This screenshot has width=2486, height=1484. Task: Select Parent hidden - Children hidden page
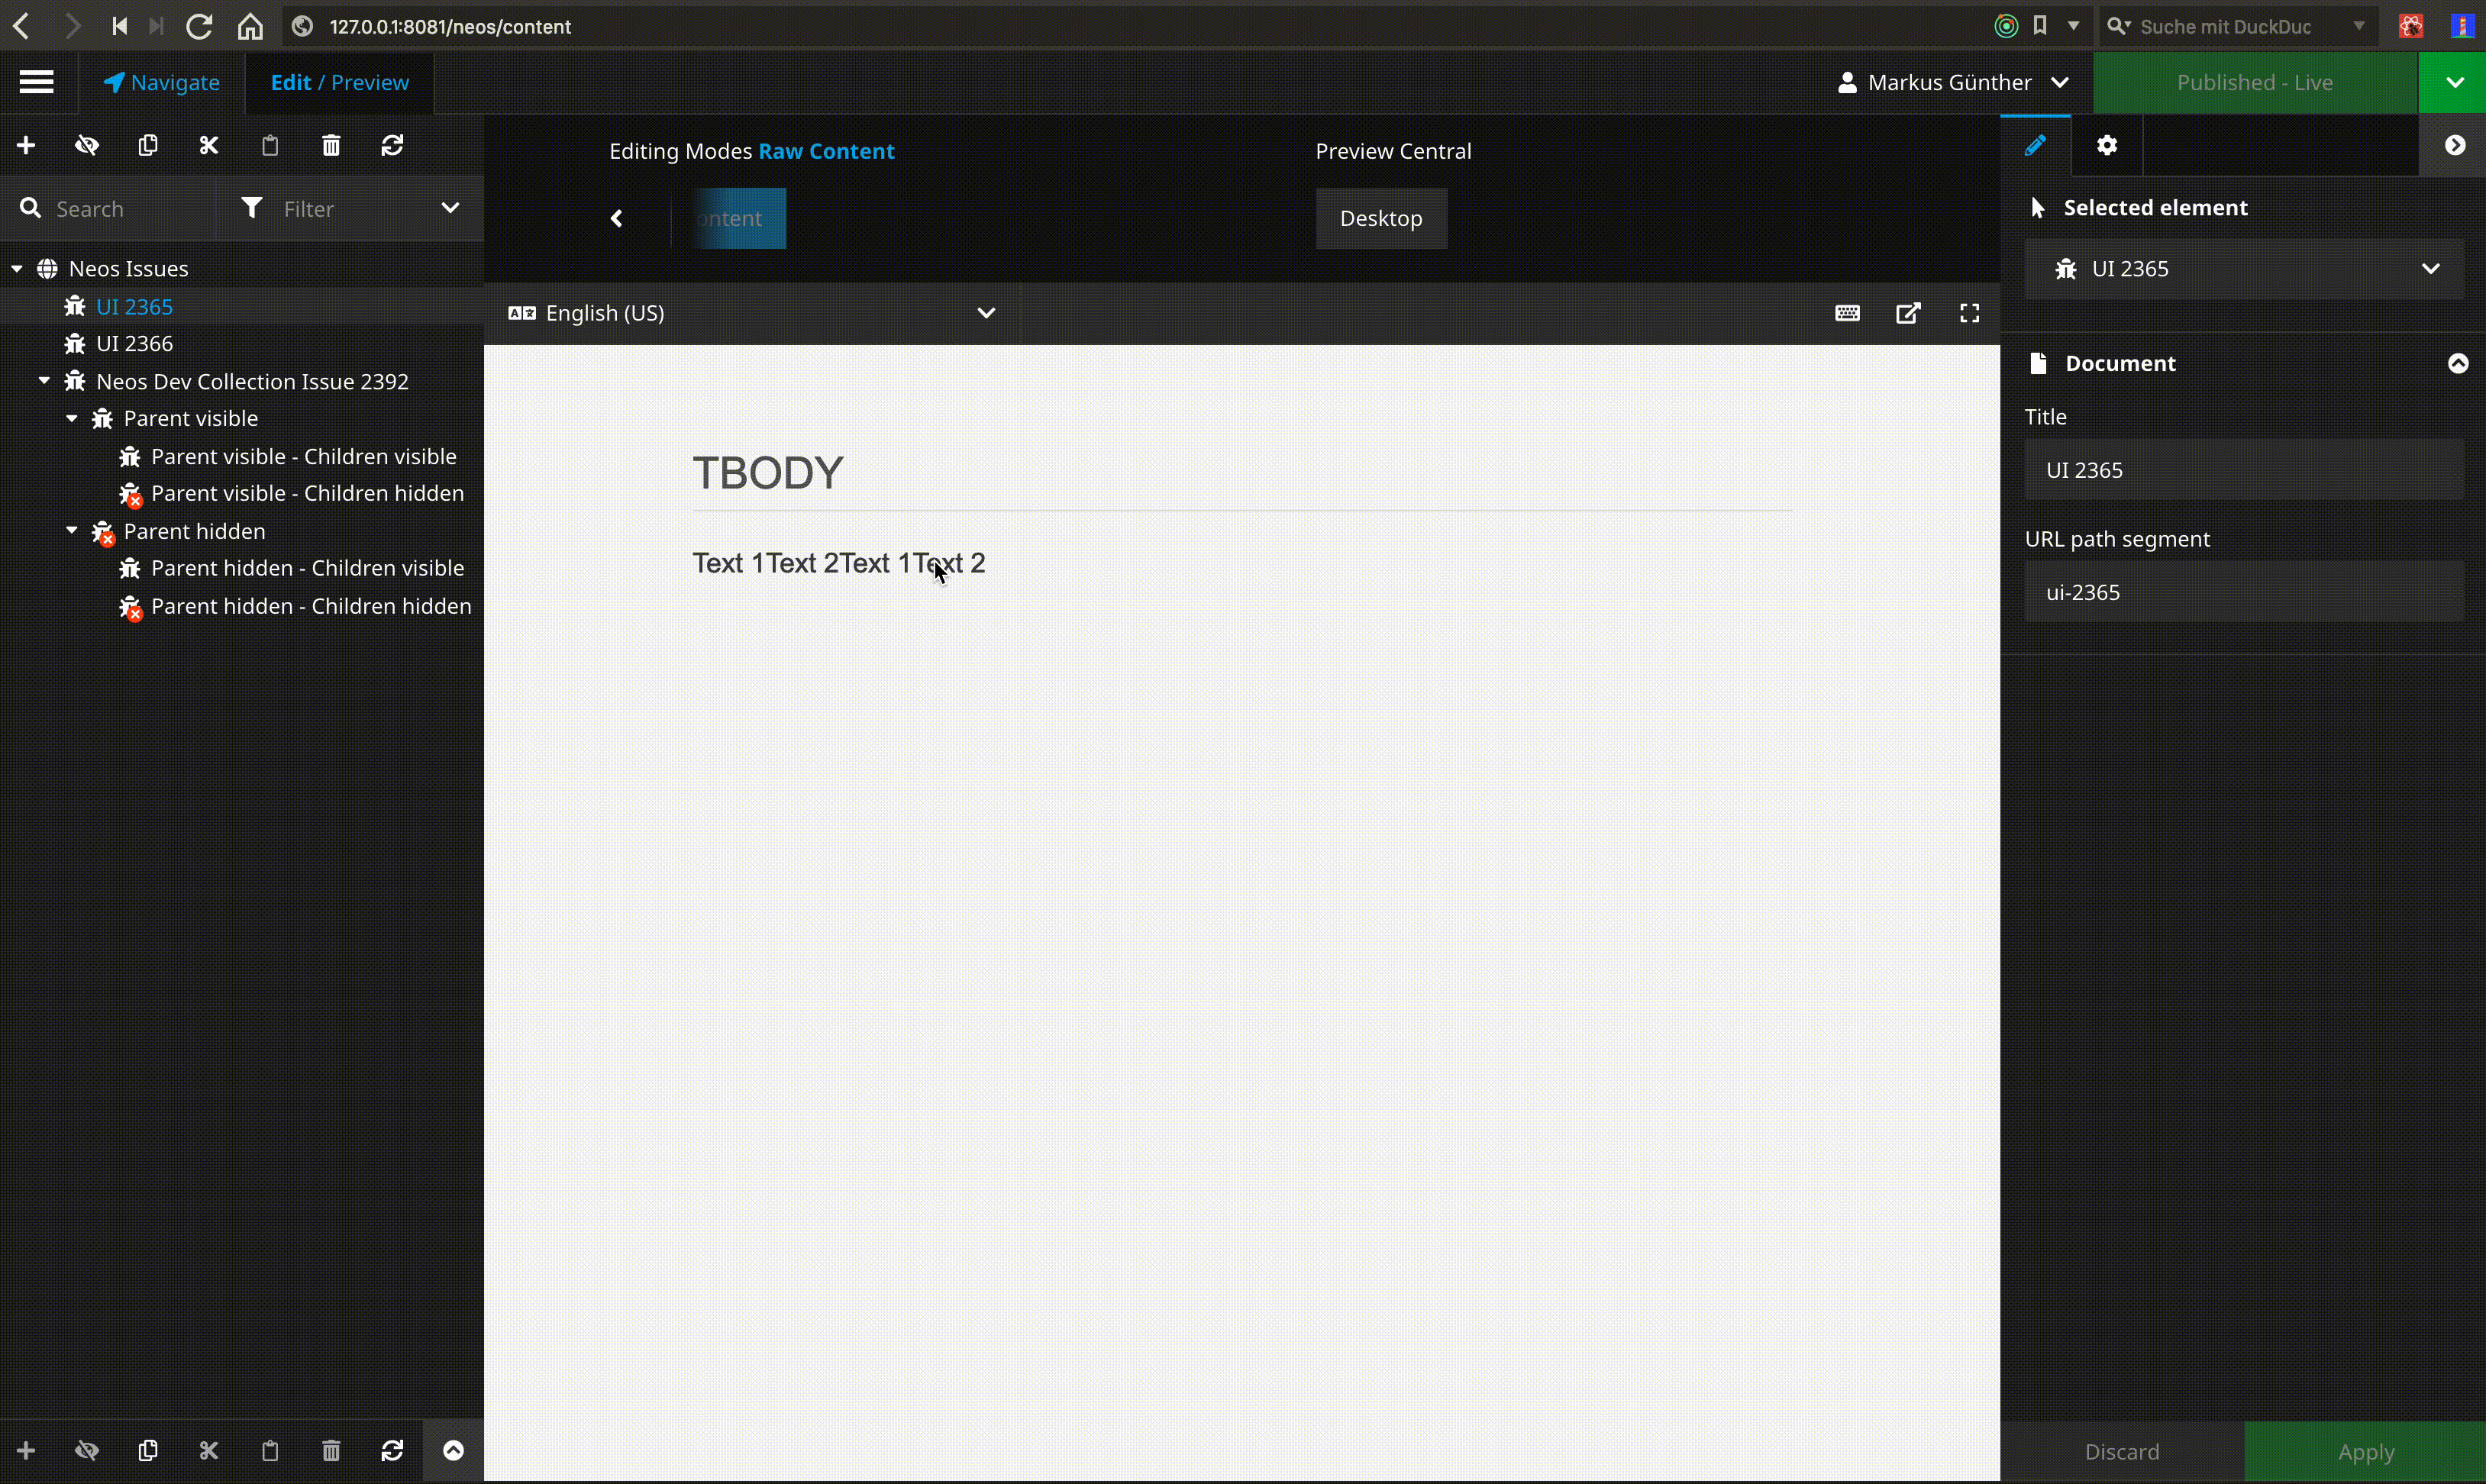311,606
